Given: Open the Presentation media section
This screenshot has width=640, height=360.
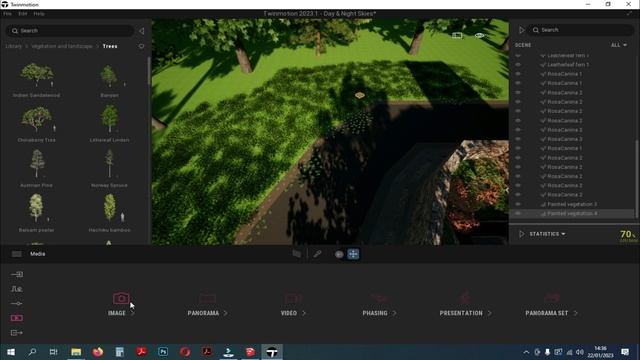Looking at the screenshot, I should click(x=465, y=304).
